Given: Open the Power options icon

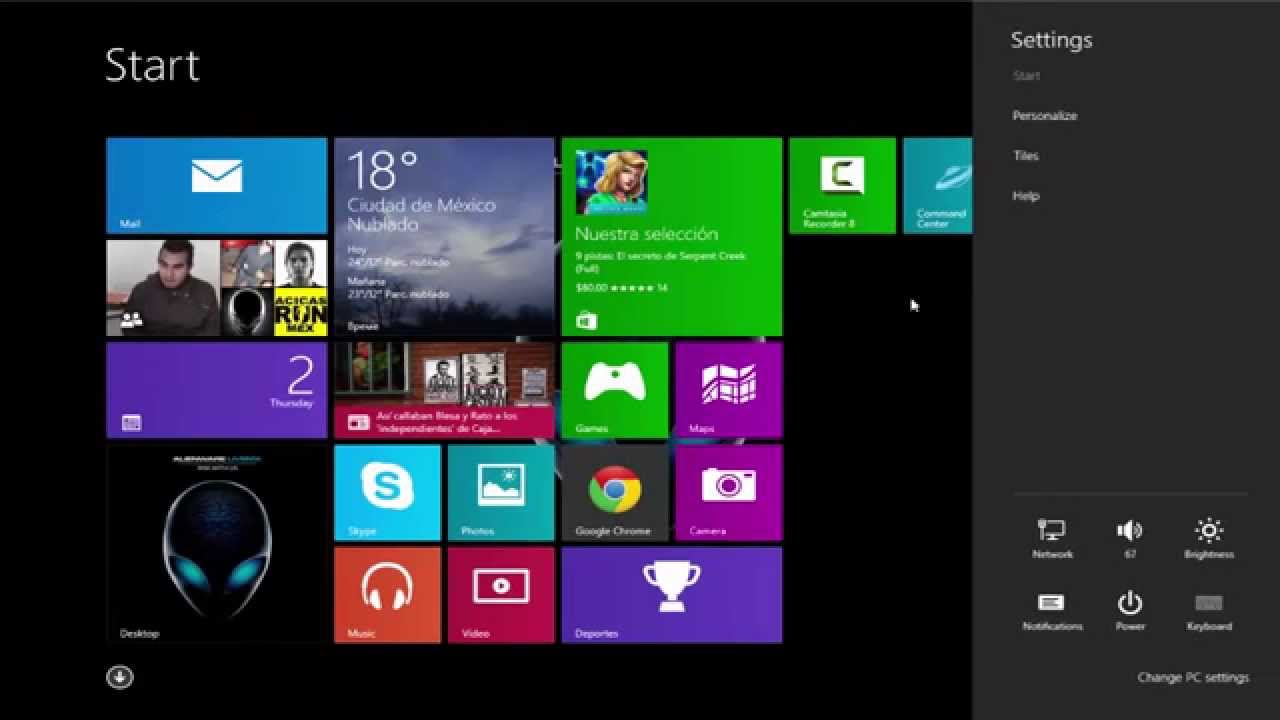Looking at the screenshot, I should pyautogui.click(x=1130, y=611).
